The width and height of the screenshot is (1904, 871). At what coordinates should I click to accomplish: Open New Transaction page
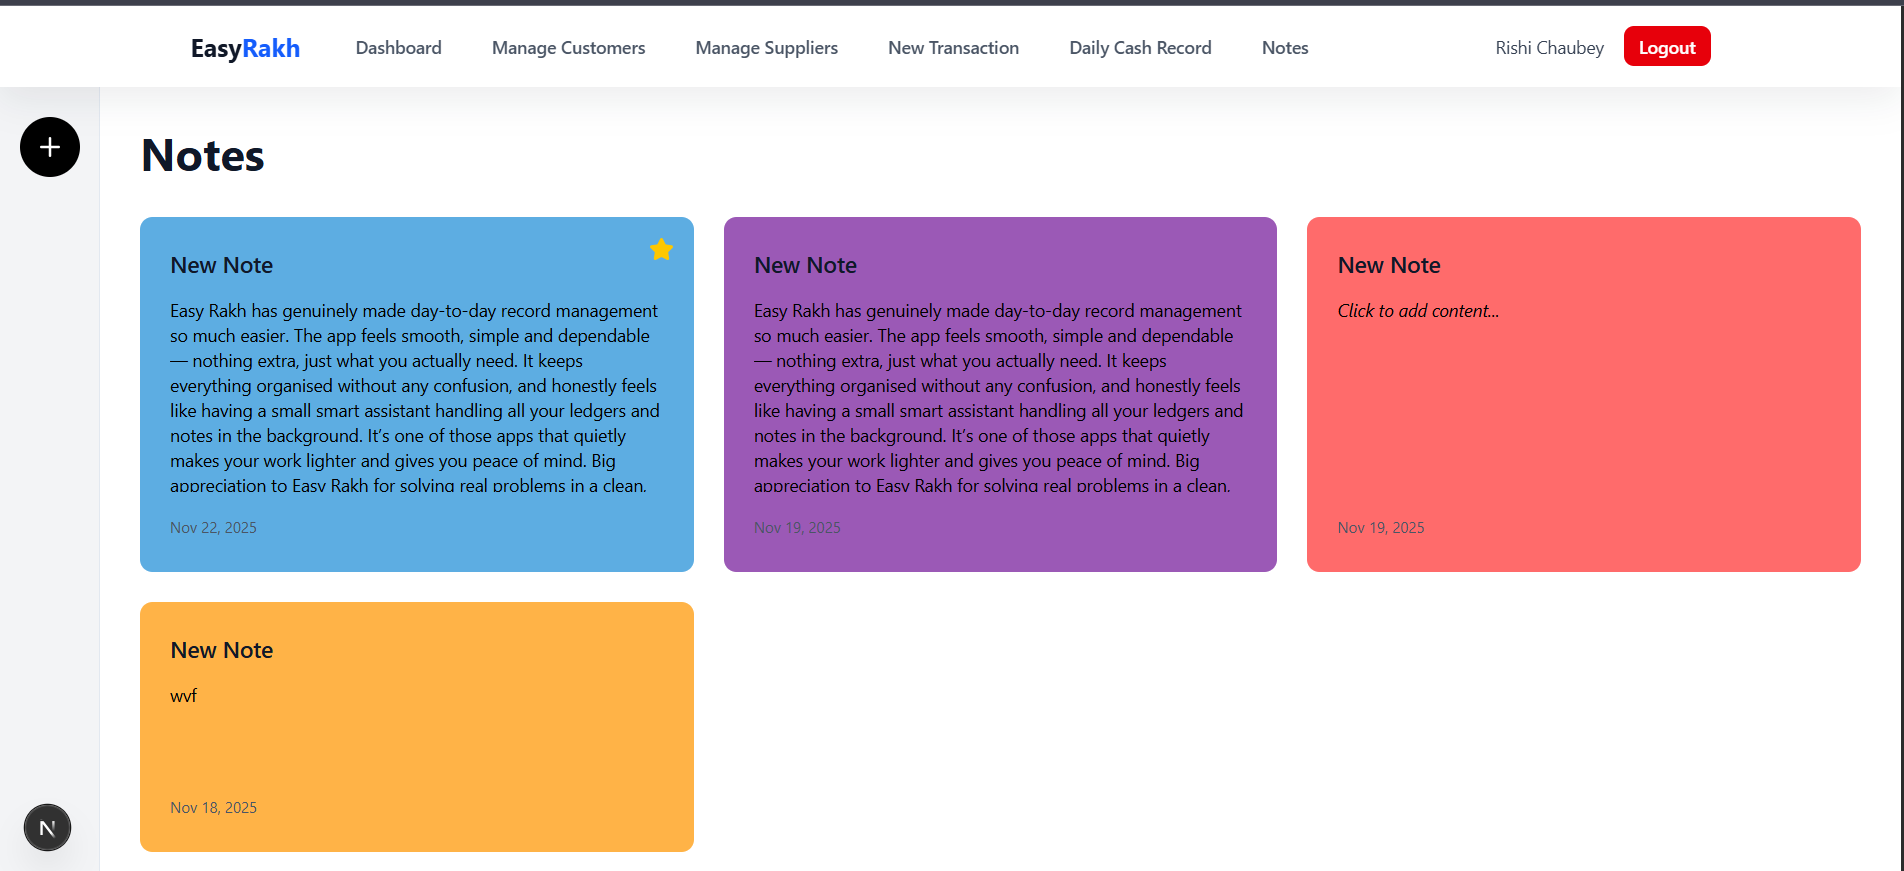click(x=953, y=48)
